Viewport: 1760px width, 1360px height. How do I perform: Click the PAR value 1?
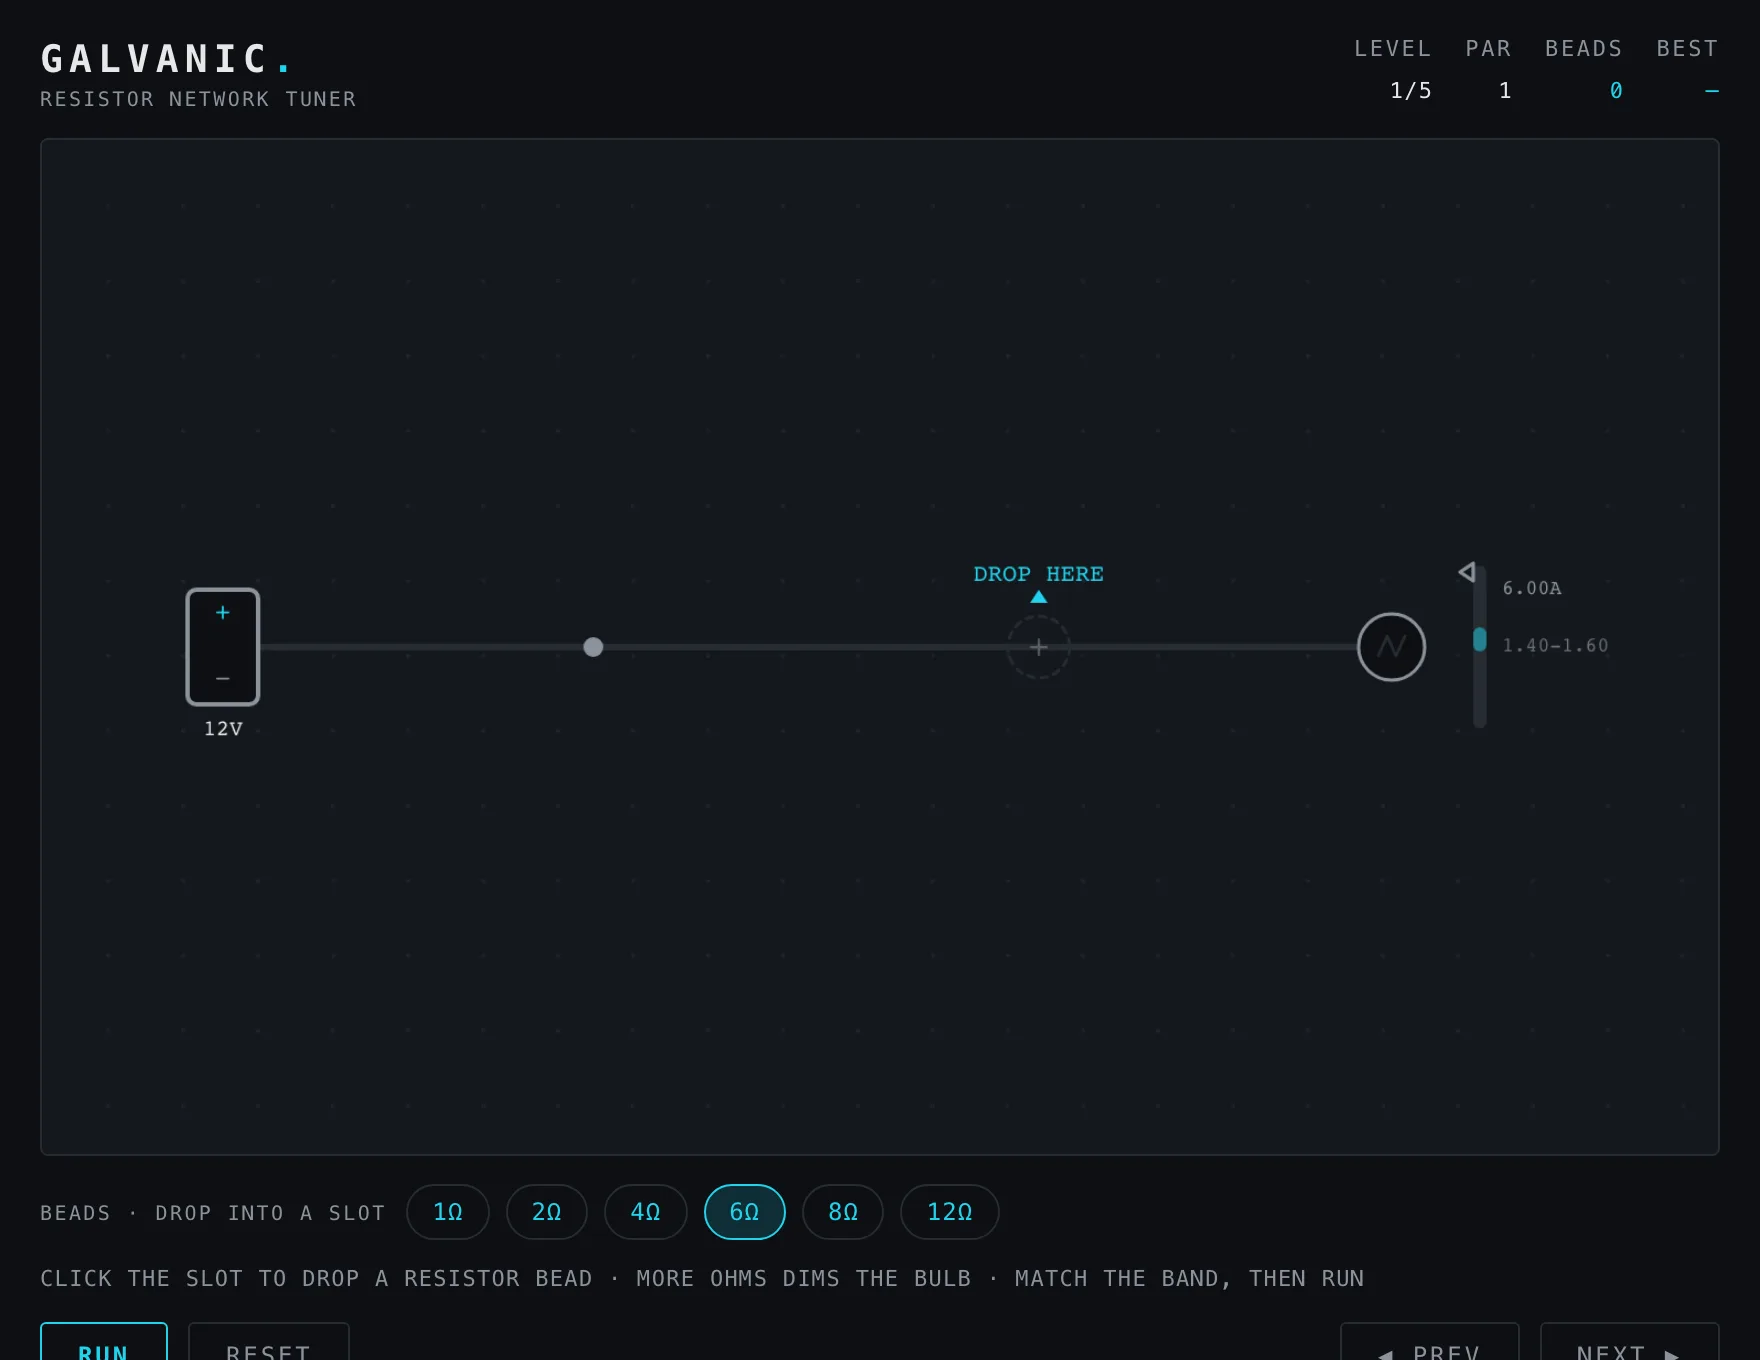[1505, 91]
